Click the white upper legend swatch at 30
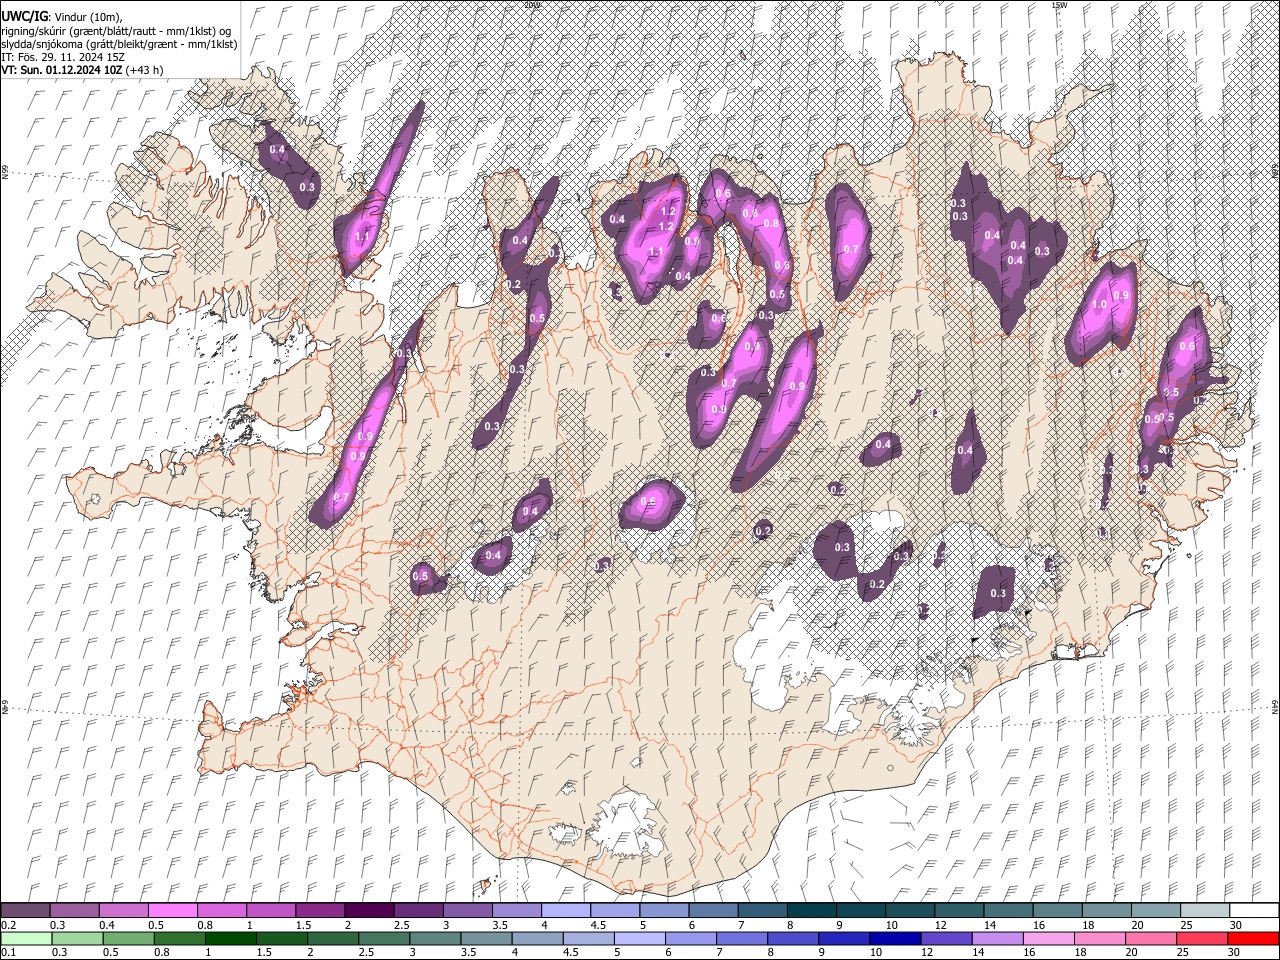1280x960 pixels. click(1253, 911)
